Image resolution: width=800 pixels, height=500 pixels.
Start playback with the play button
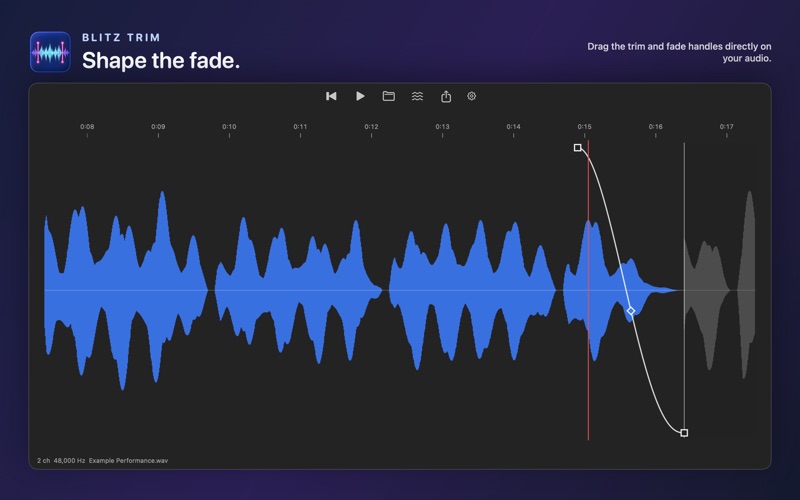click(360, 96)
